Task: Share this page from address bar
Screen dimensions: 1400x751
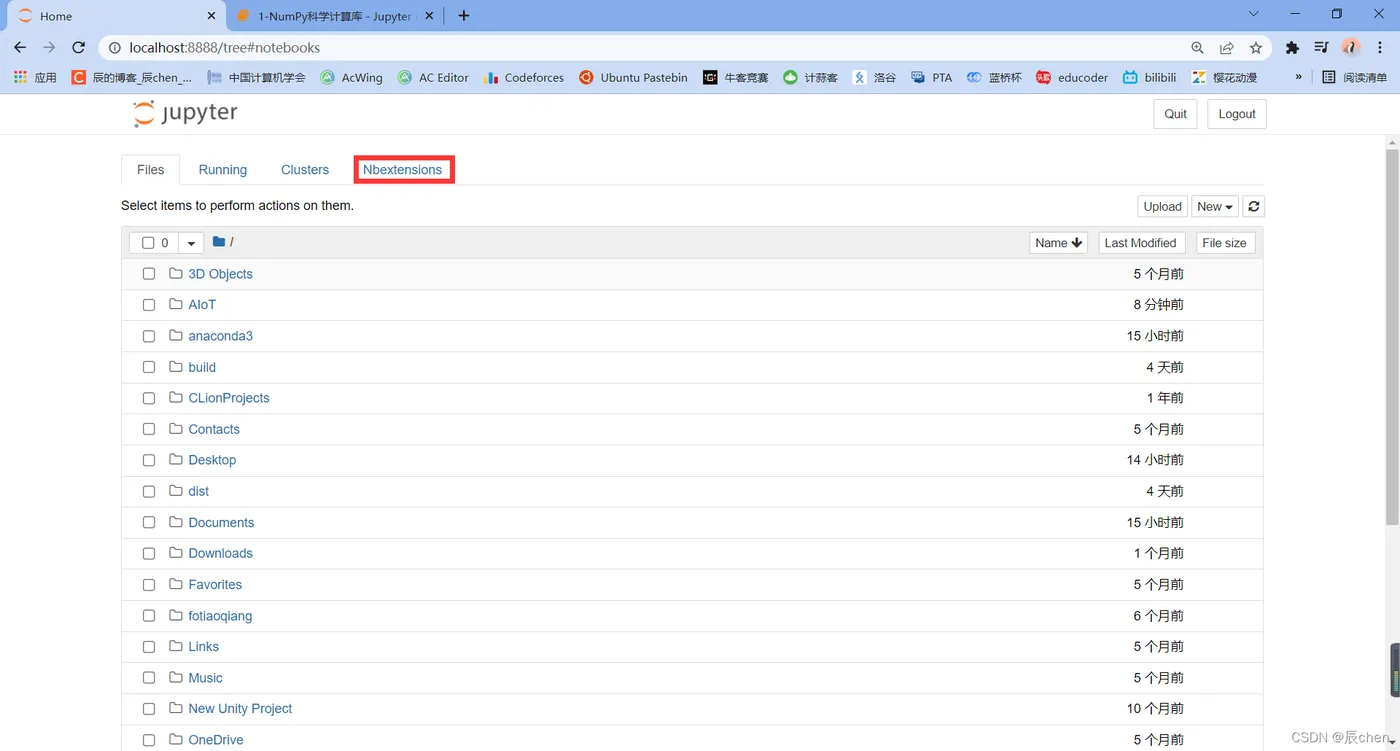Action: (1226, 47)
